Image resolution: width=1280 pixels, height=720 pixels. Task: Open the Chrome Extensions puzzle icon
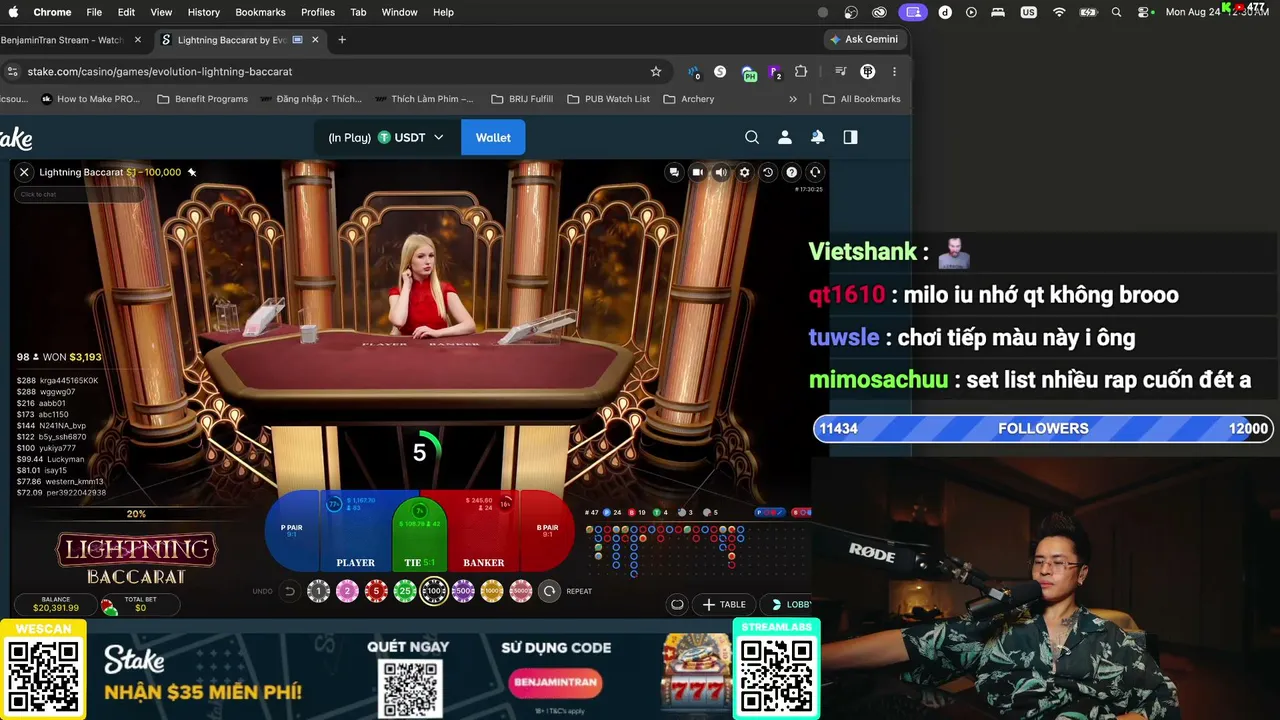pos(801,71)
